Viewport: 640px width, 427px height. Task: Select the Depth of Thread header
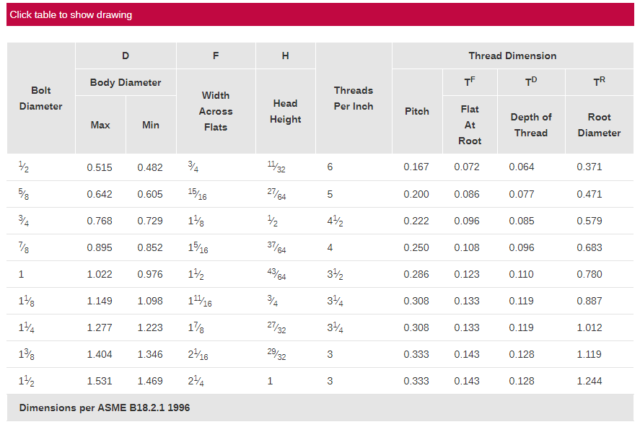click(531, 125)
